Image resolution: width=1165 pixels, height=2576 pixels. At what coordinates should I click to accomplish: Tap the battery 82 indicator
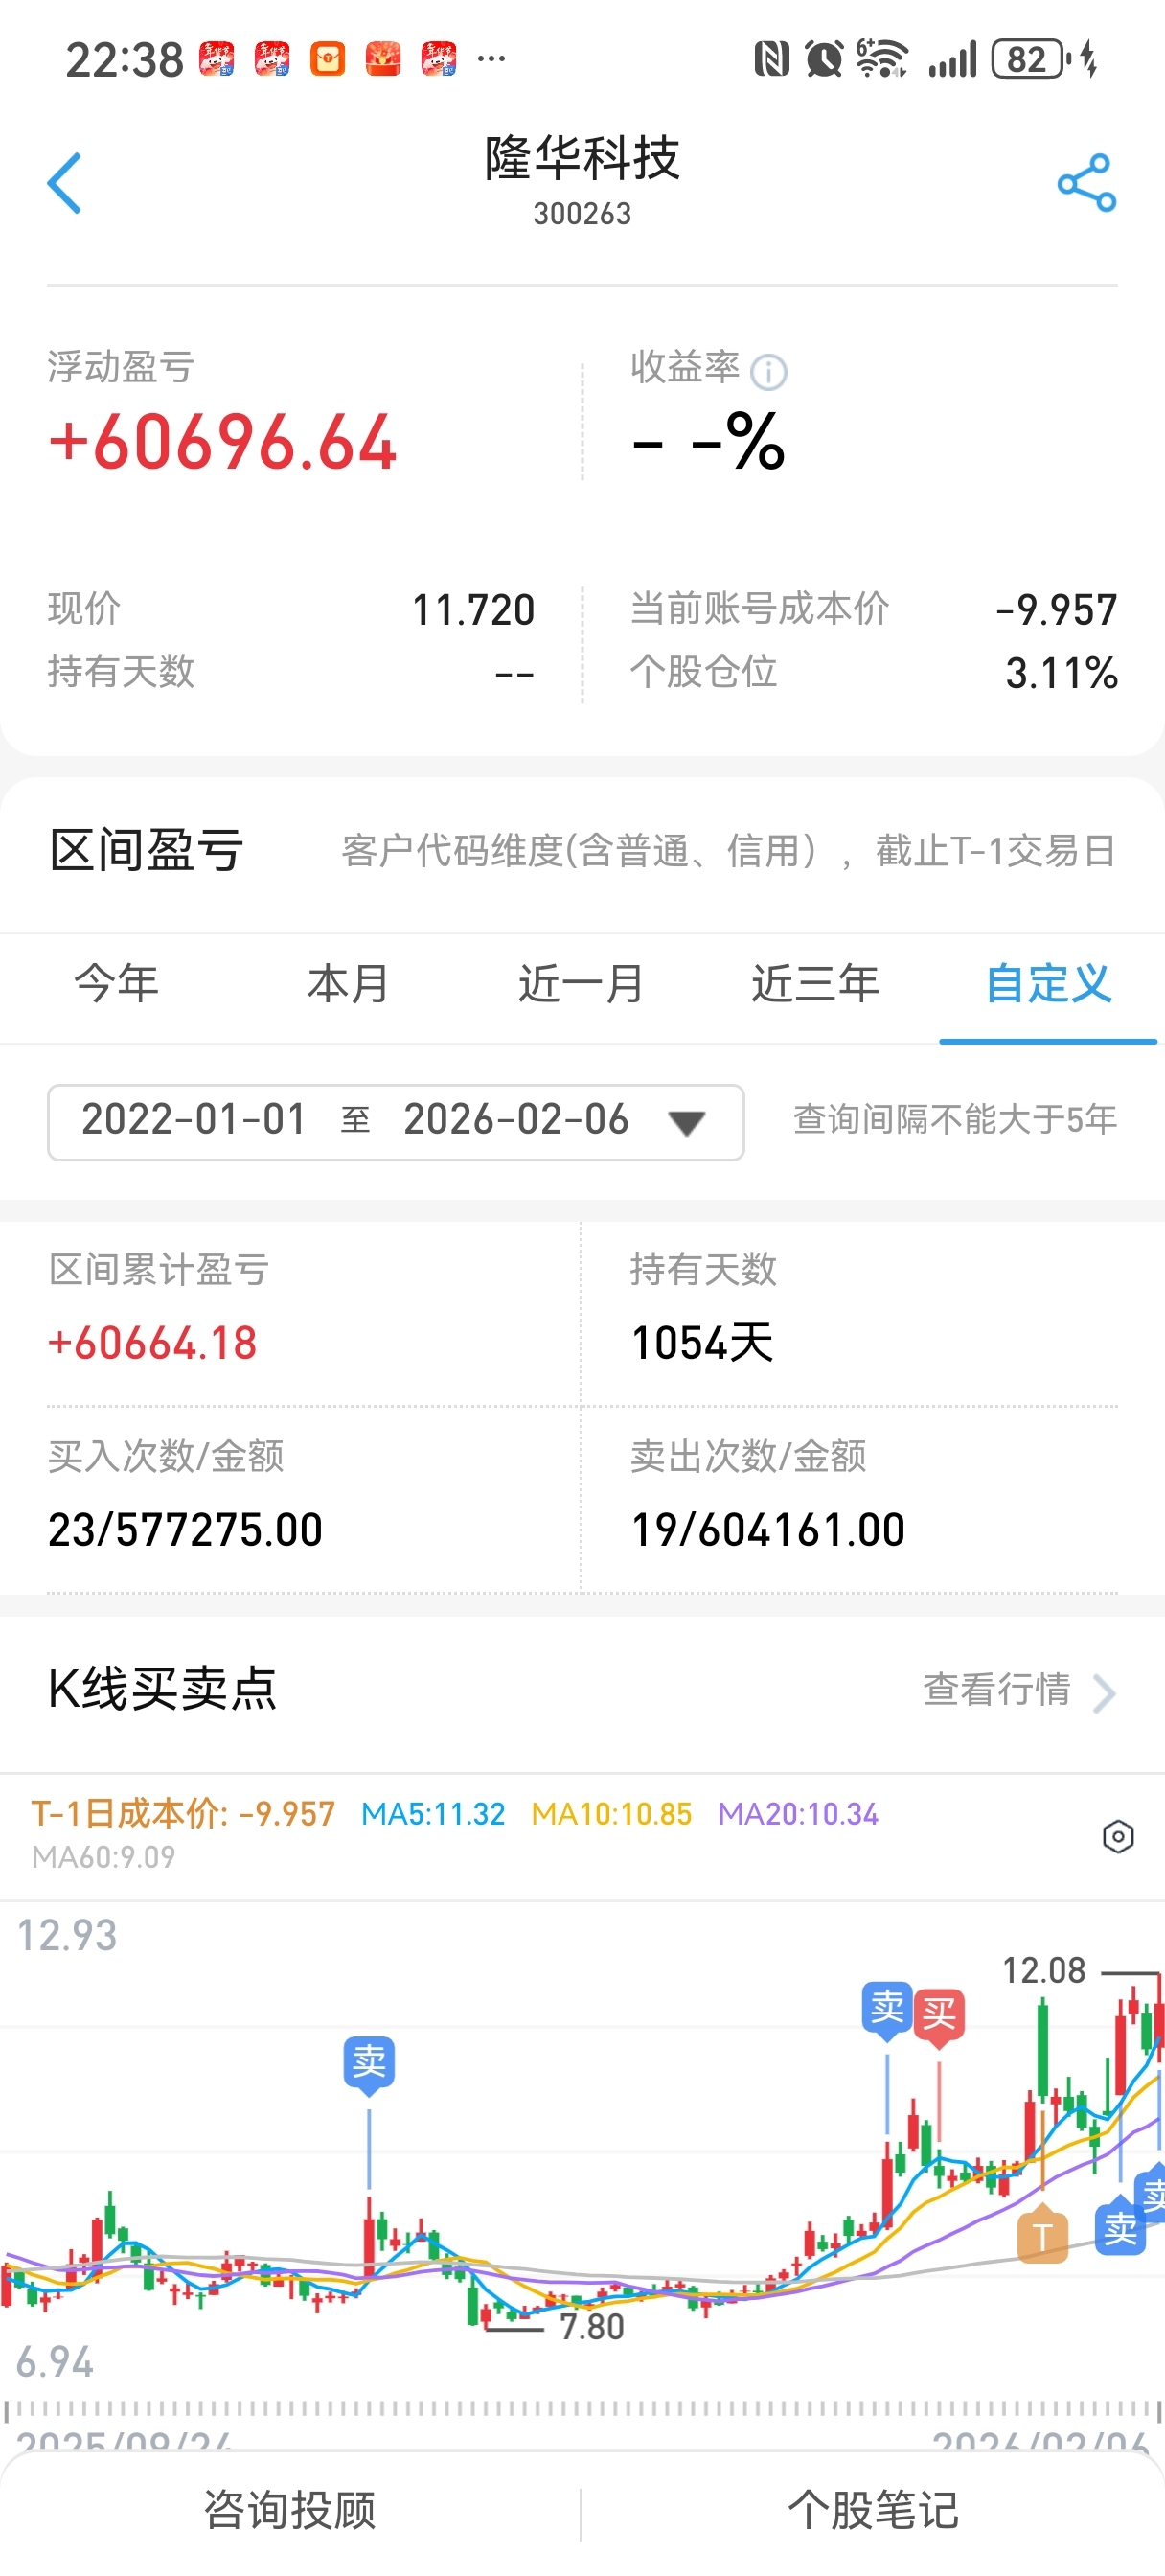pos(1032,59)
